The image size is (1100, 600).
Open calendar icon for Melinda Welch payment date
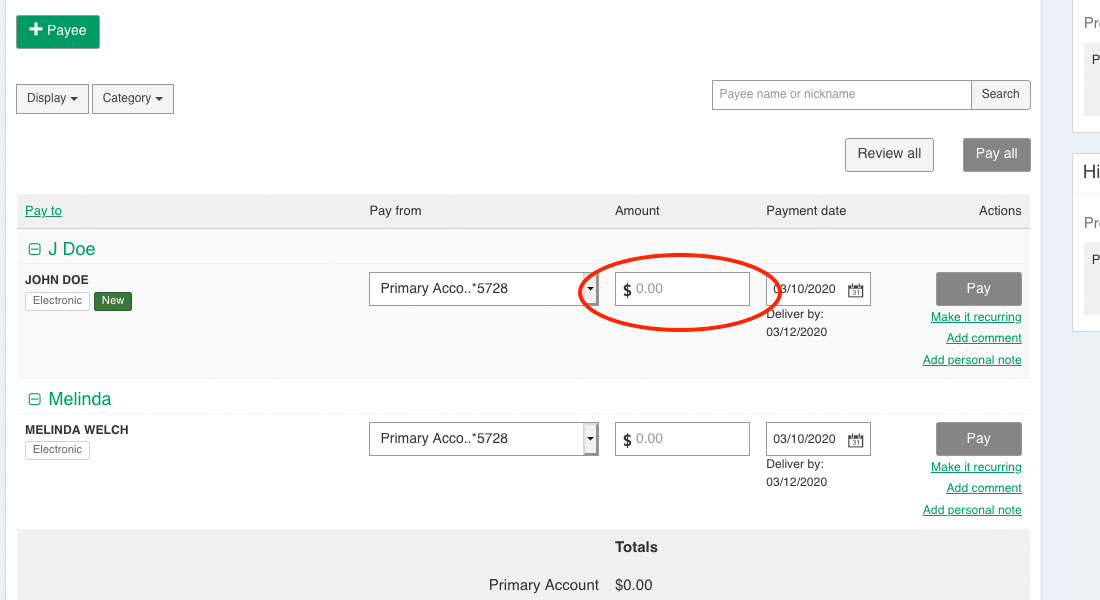click(x=856, y=440)
